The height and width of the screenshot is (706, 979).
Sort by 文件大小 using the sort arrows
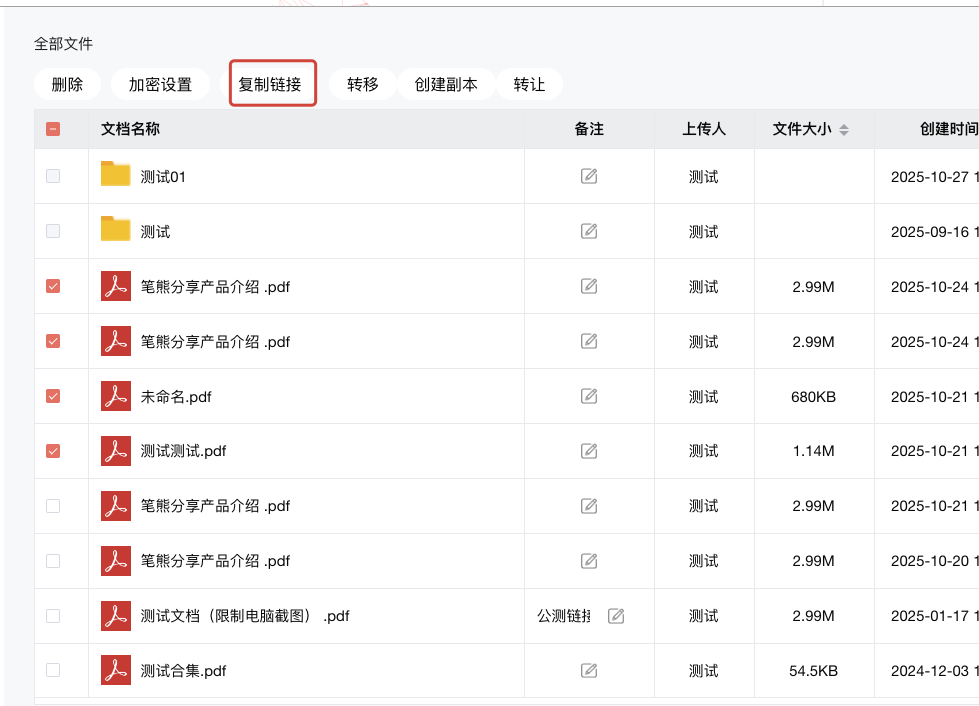coord(844,130)
